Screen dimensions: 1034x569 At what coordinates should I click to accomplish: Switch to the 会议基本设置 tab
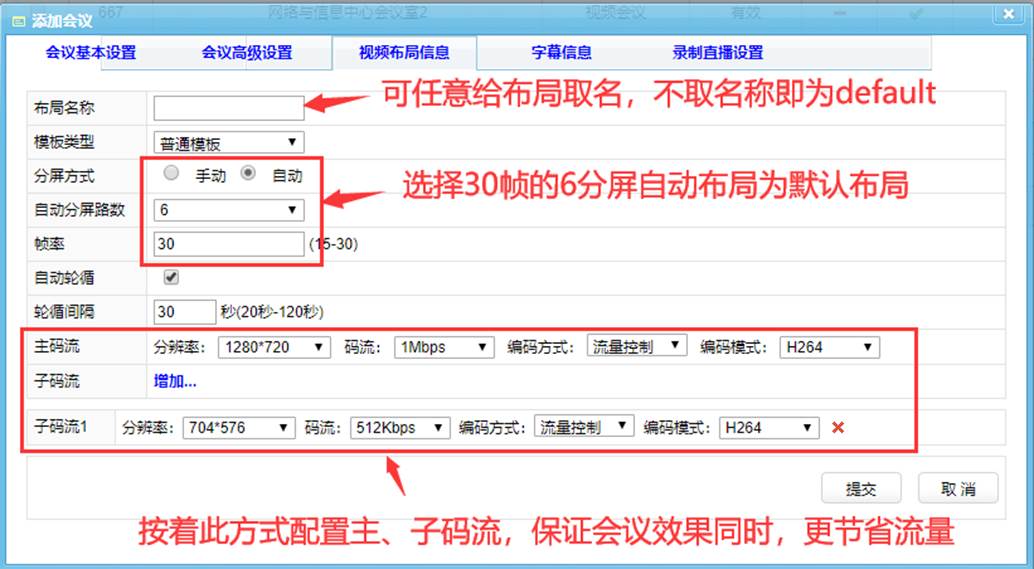[90, 53]
